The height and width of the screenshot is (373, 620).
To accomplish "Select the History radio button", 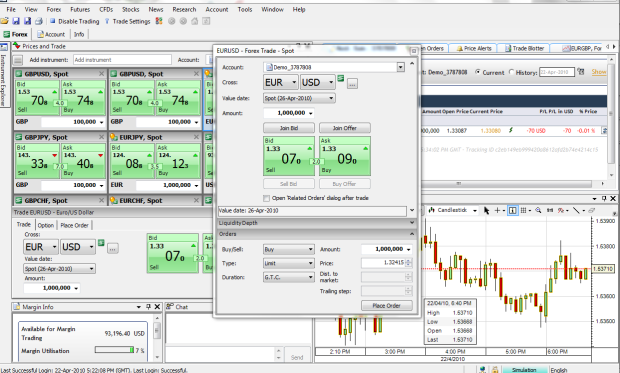I will [511, 72].
